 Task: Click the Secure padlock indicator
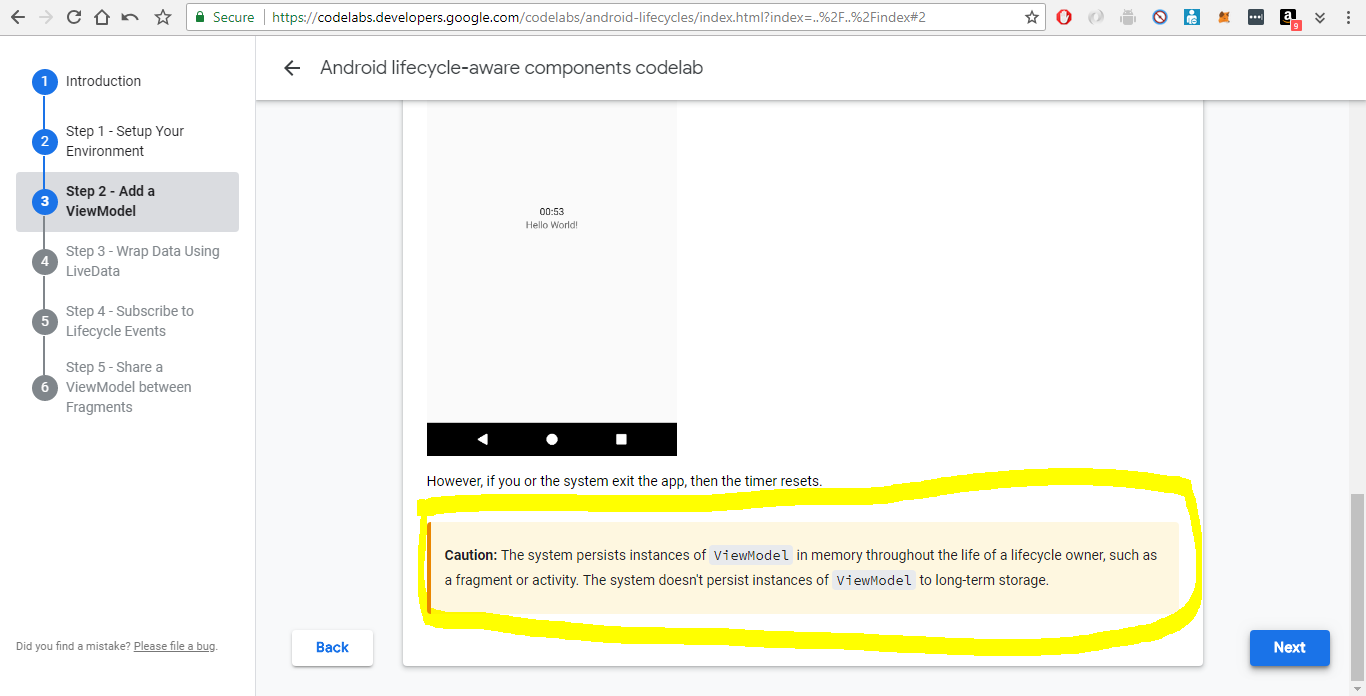click(x=225, y=17)
